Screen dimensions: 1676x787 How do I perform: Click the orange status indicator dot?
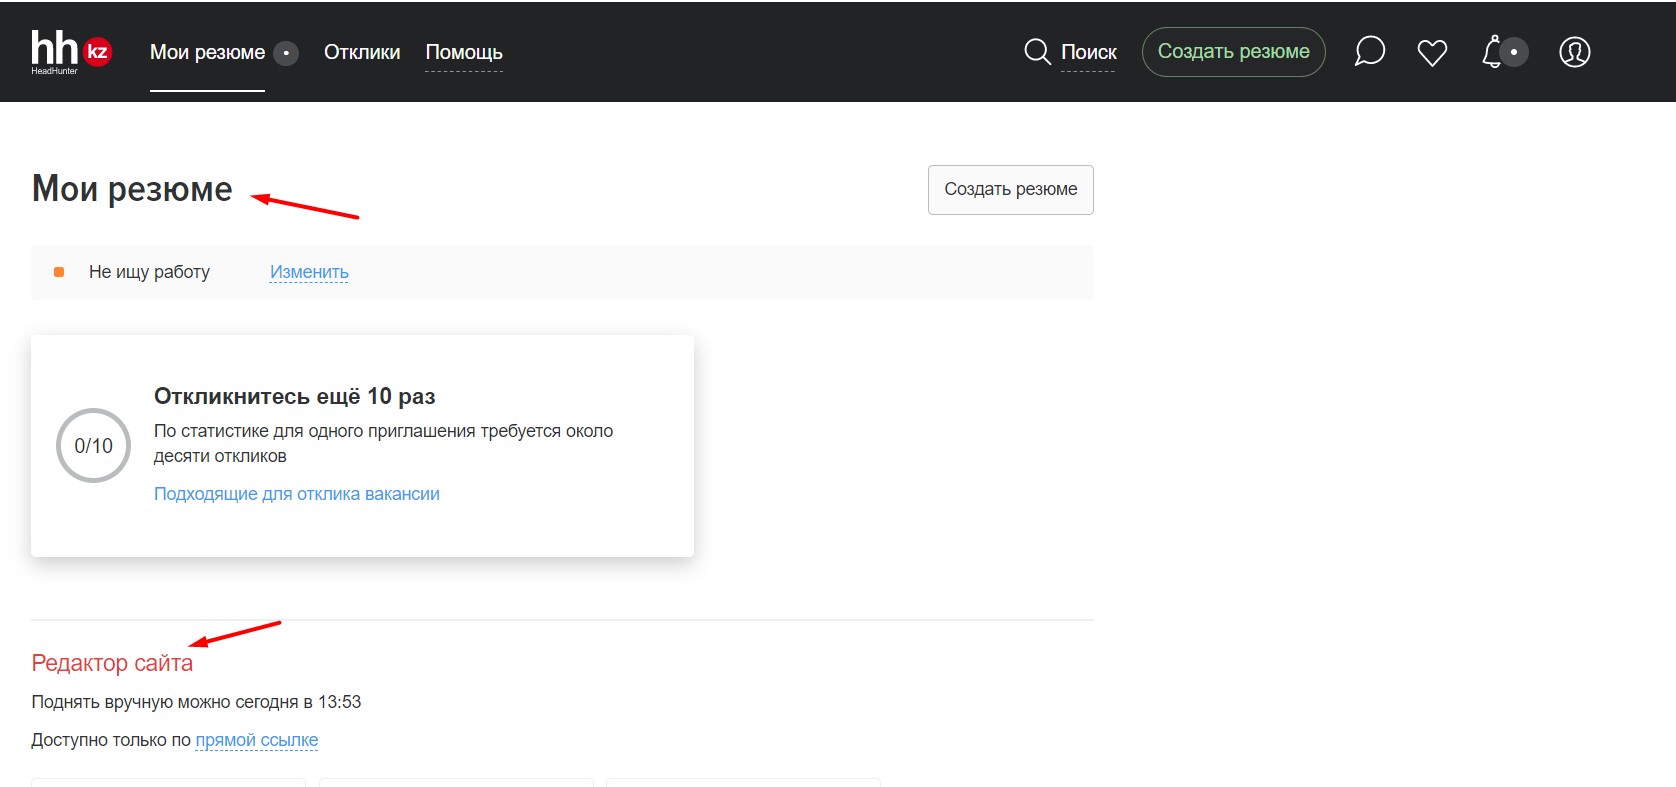59,272
